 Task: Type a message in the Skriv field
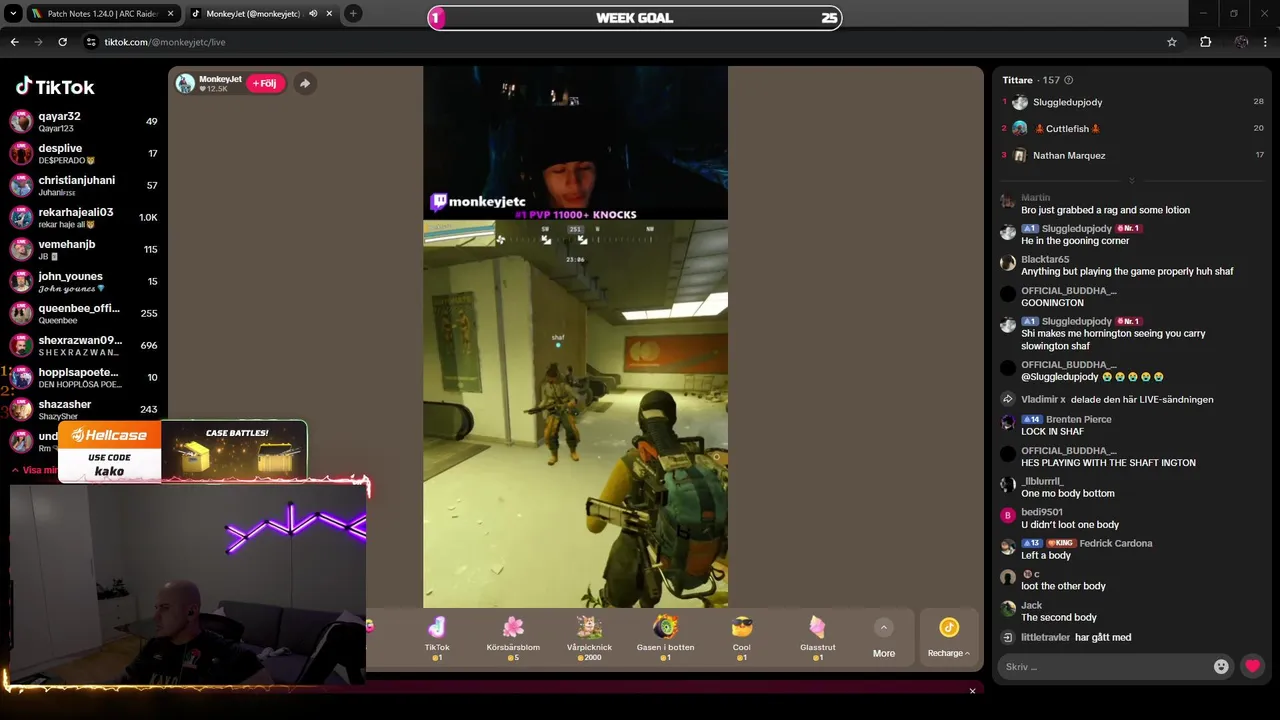click(1106, 666)
